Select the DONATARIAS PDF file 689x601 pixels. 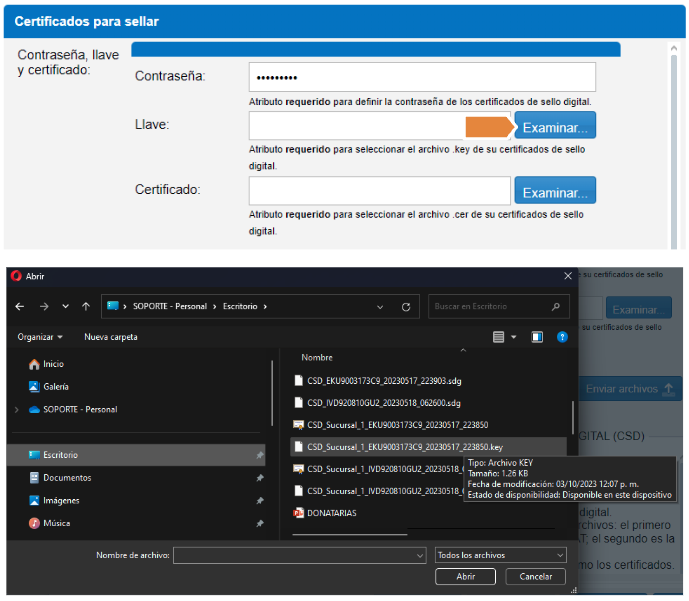click(332, 513)
